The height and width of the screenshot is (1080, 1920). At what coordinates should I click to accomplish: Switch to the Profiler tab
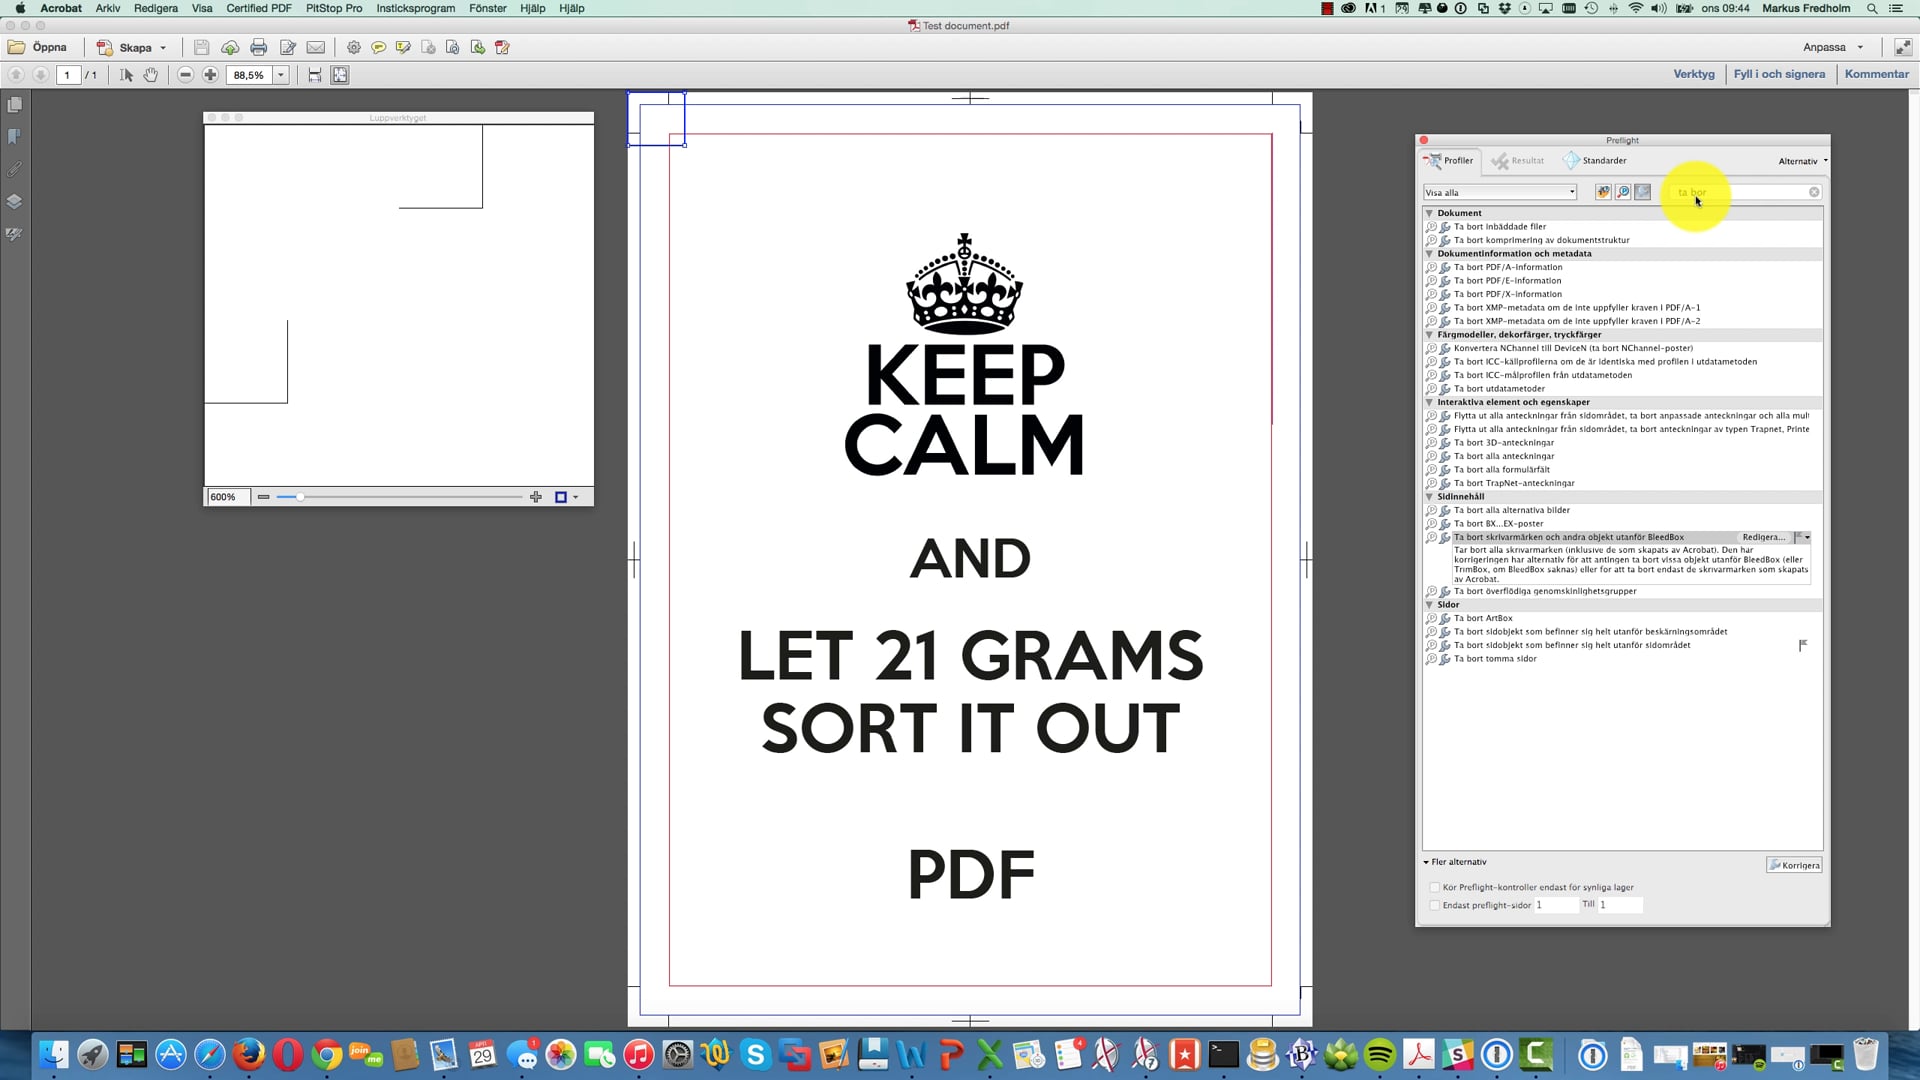coord(1449,161)
